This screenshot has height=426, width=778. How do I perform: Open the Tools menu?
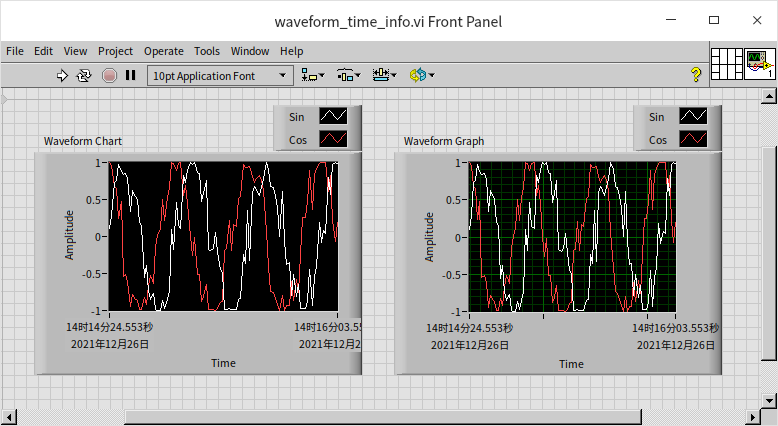[207, 51]
